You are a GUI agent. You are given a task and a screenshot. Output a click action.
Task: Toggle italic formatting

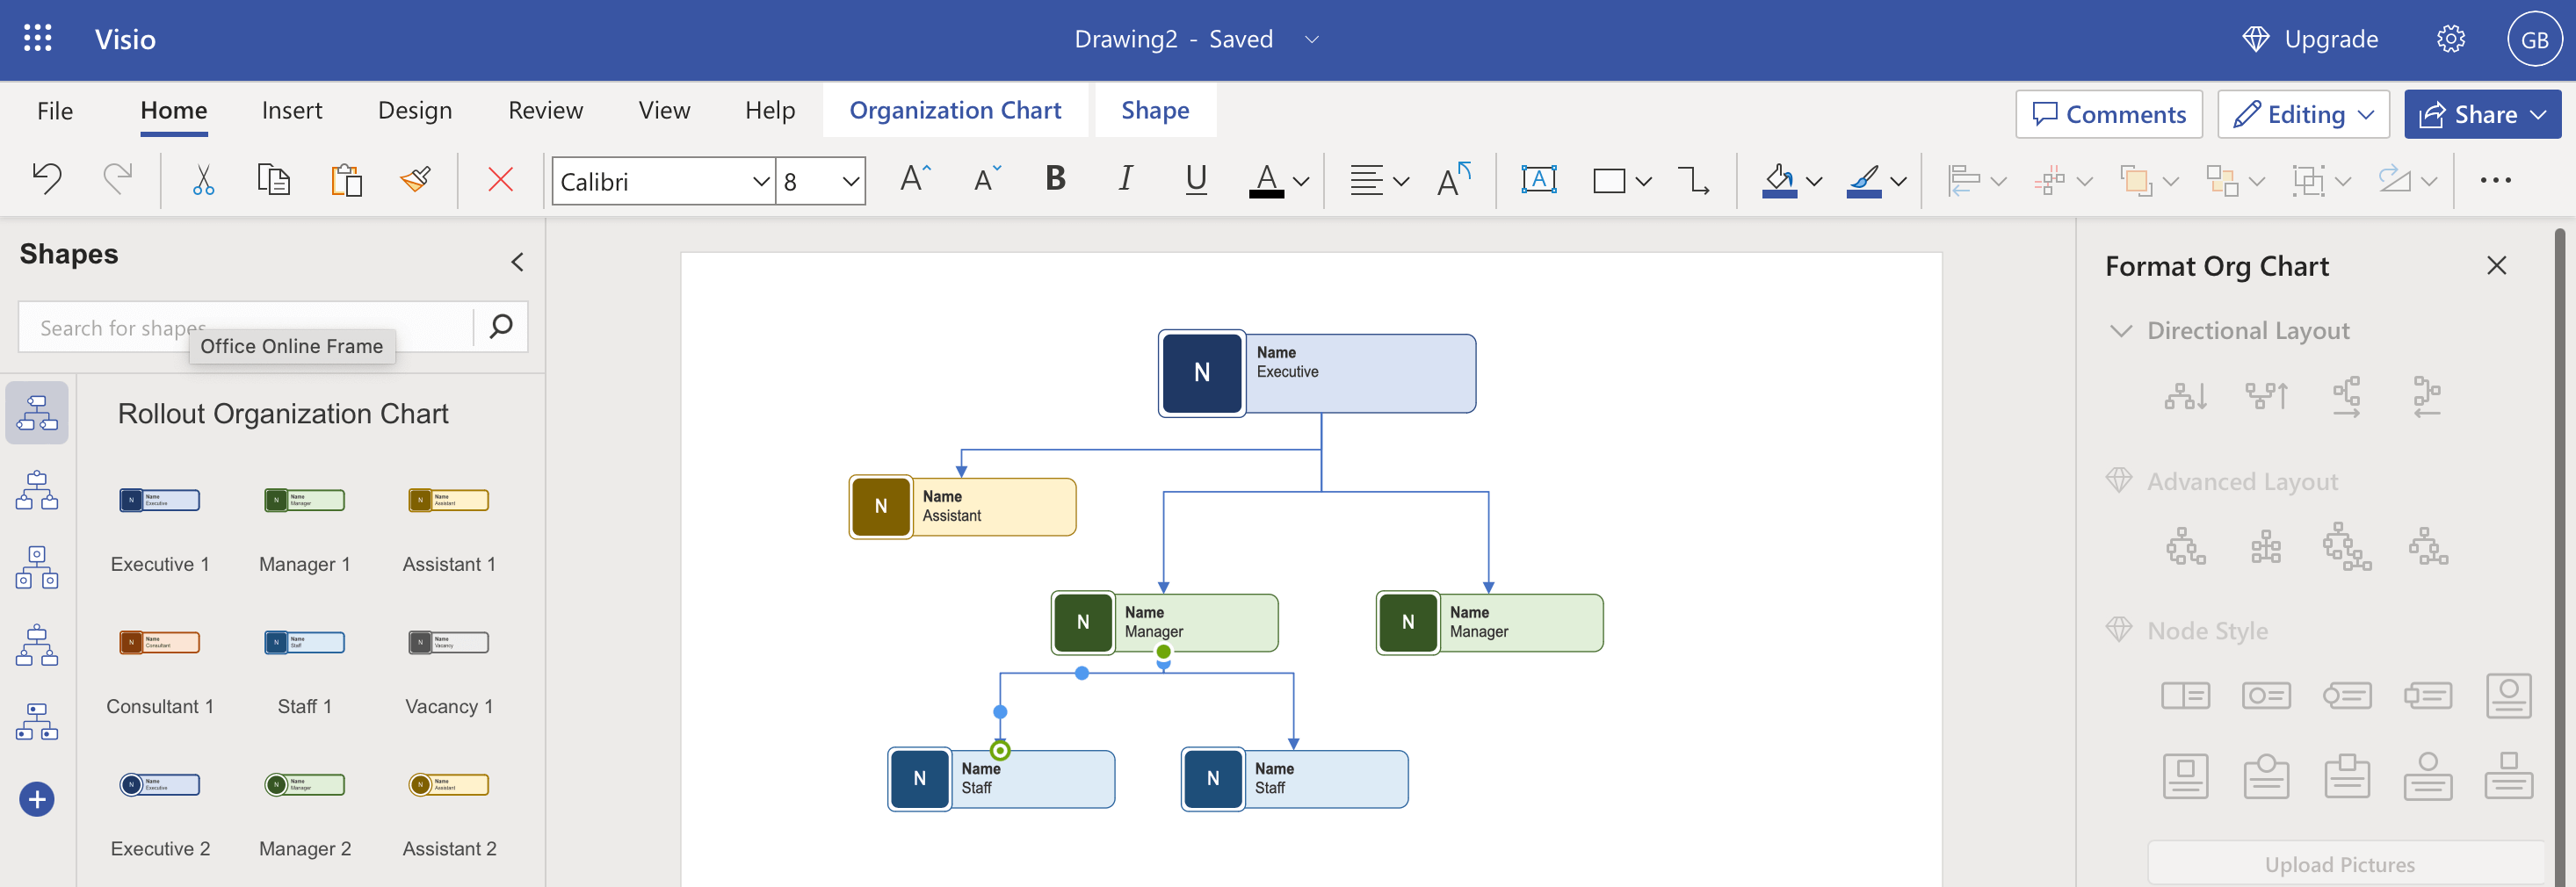point(1125,180)
